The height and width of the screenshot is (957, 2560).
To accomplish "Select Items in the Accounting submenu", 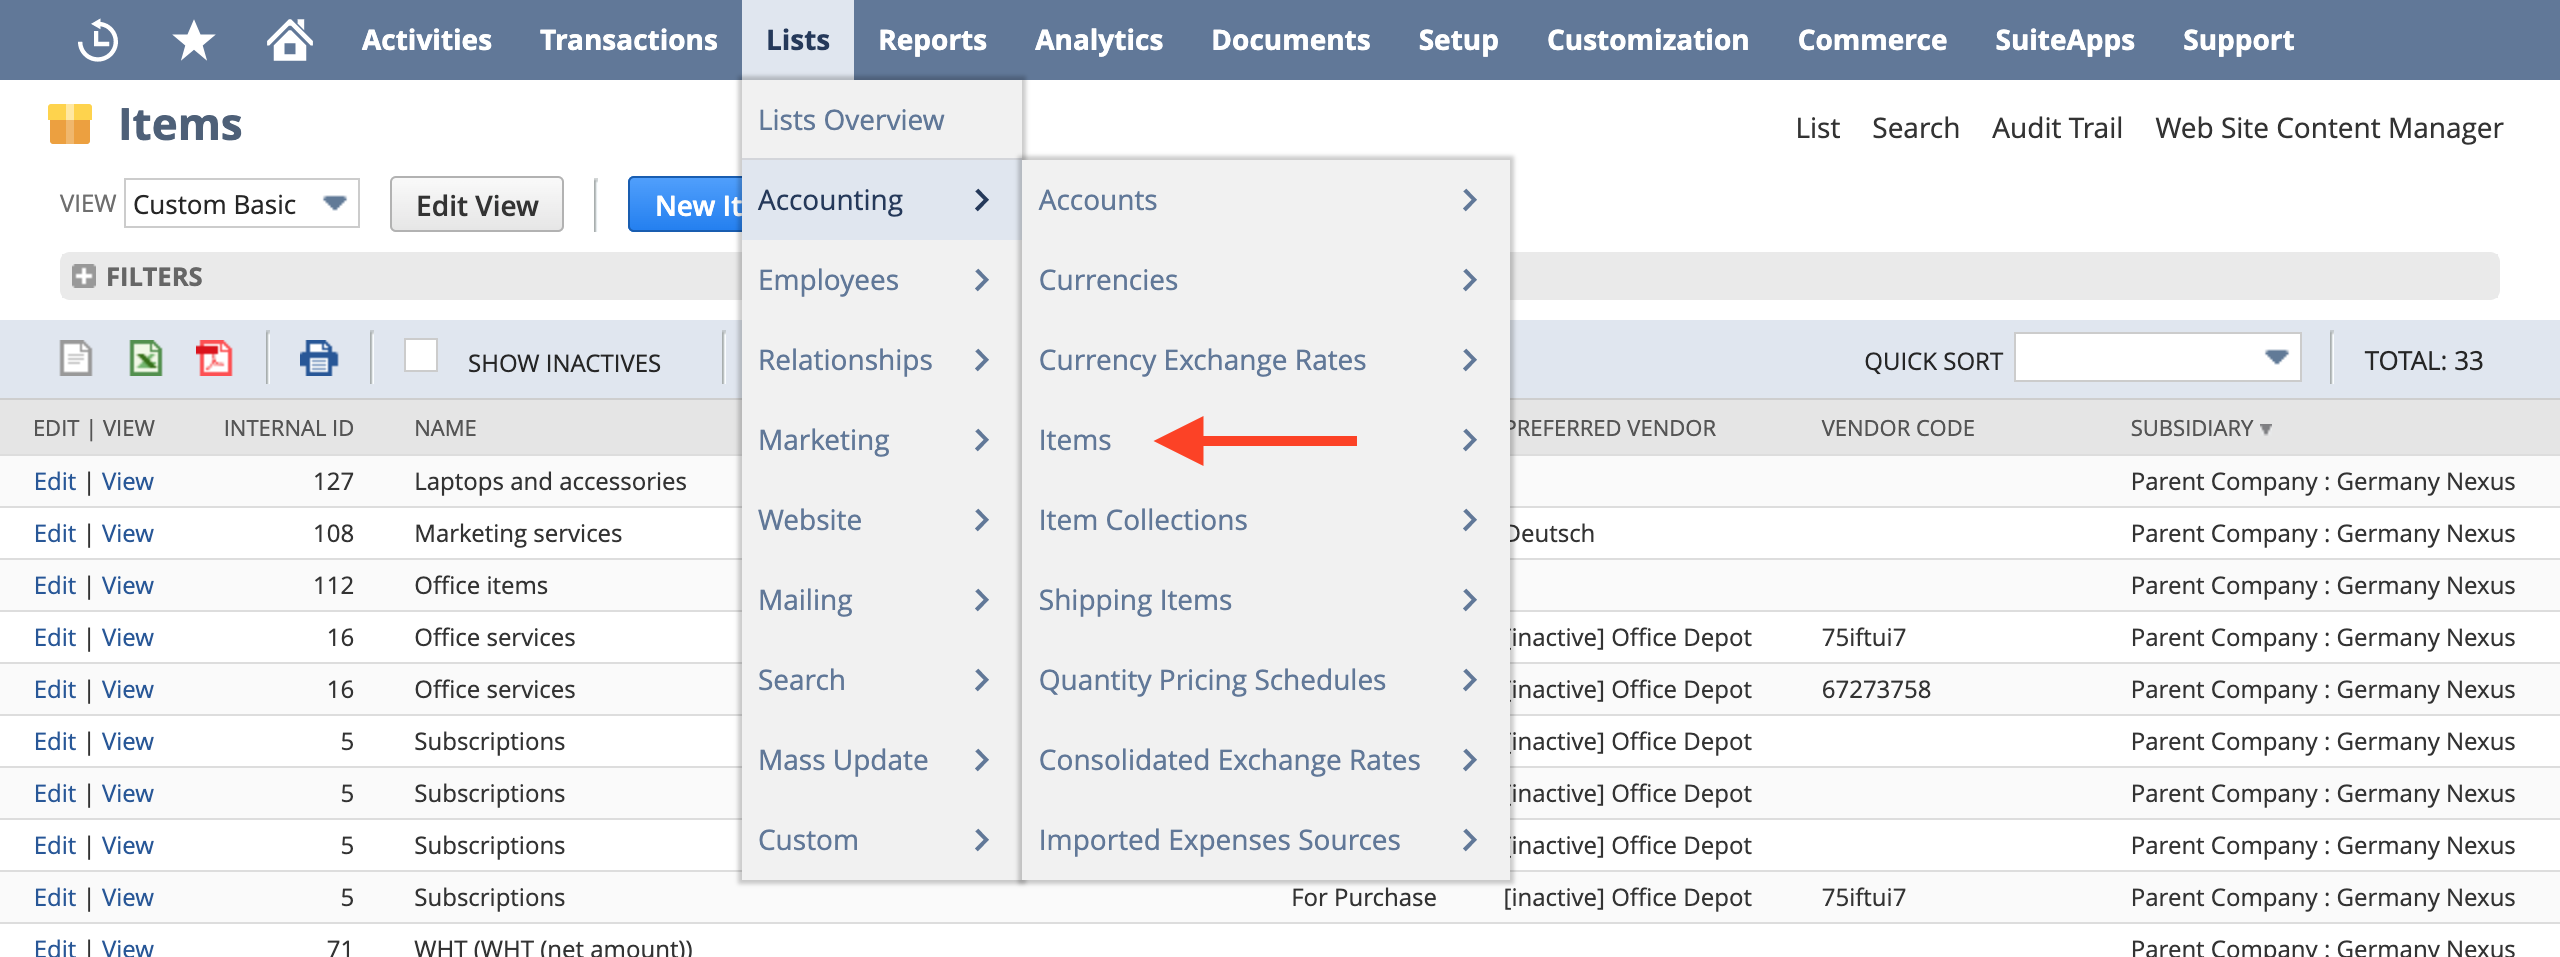I will (1075, 440).
